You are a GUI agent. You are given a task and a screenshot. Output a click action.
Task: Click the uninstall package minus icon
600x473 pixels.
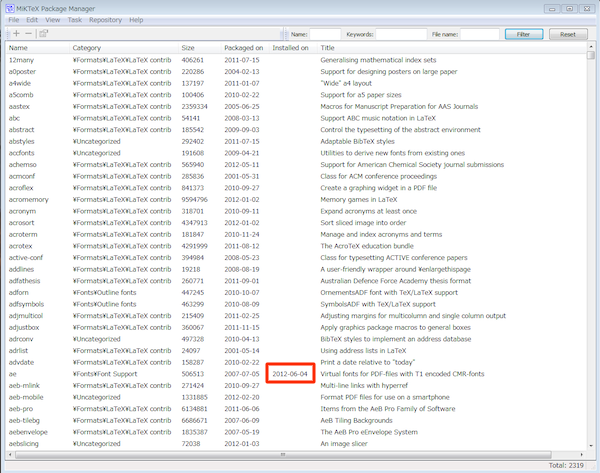point(29,34)
